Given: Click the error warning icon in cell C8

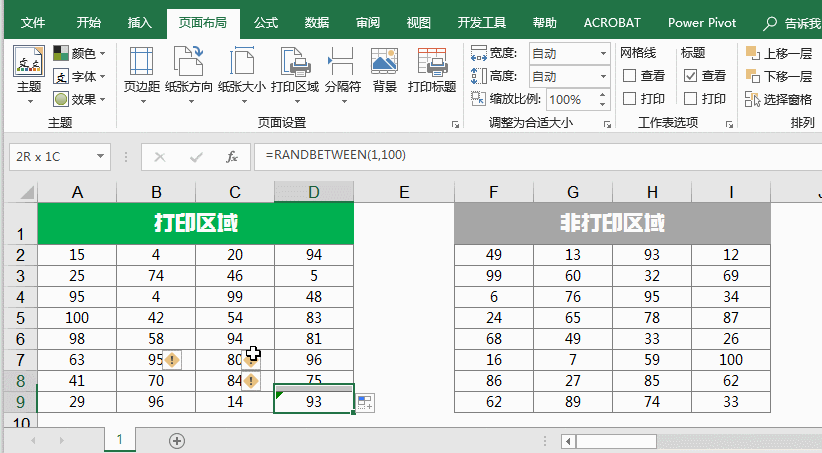Looking at the screenshot, I should coord(251,381).
